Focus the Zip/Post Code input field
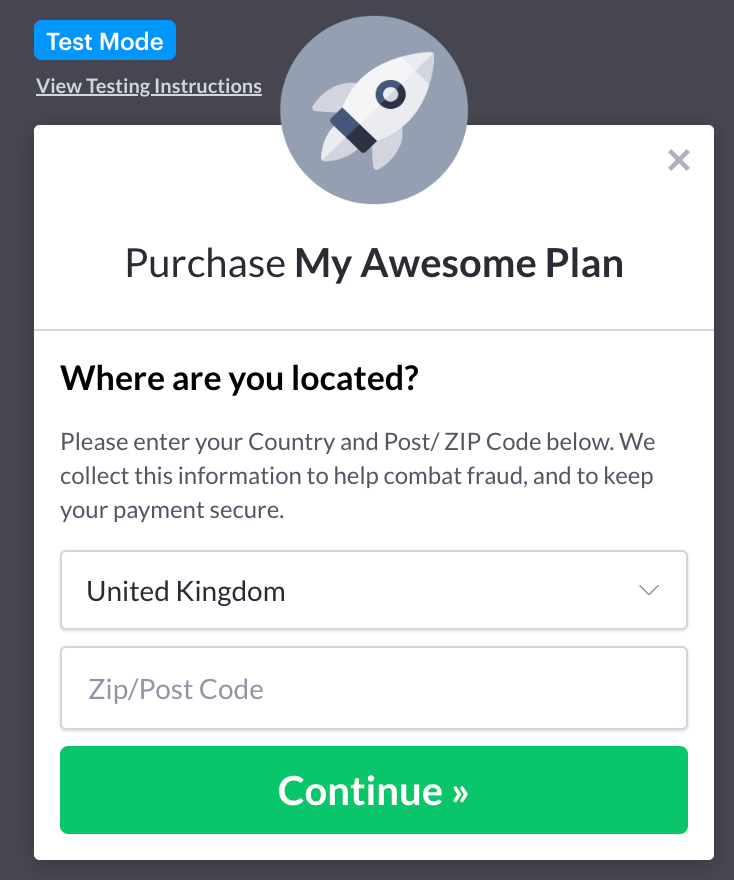 click(x=374, y=688)
